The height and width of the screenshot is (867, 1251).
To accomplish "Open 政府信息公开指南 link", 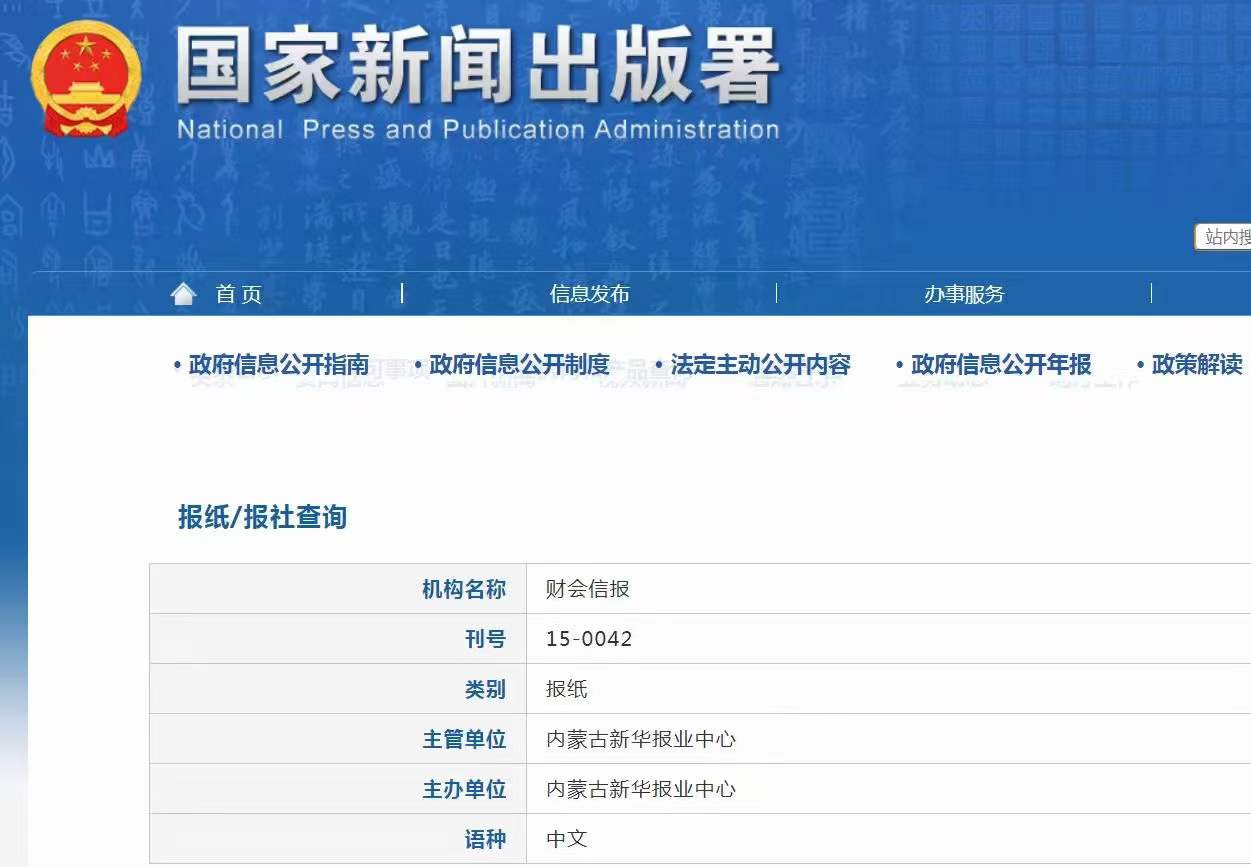I will pos(279,365).
